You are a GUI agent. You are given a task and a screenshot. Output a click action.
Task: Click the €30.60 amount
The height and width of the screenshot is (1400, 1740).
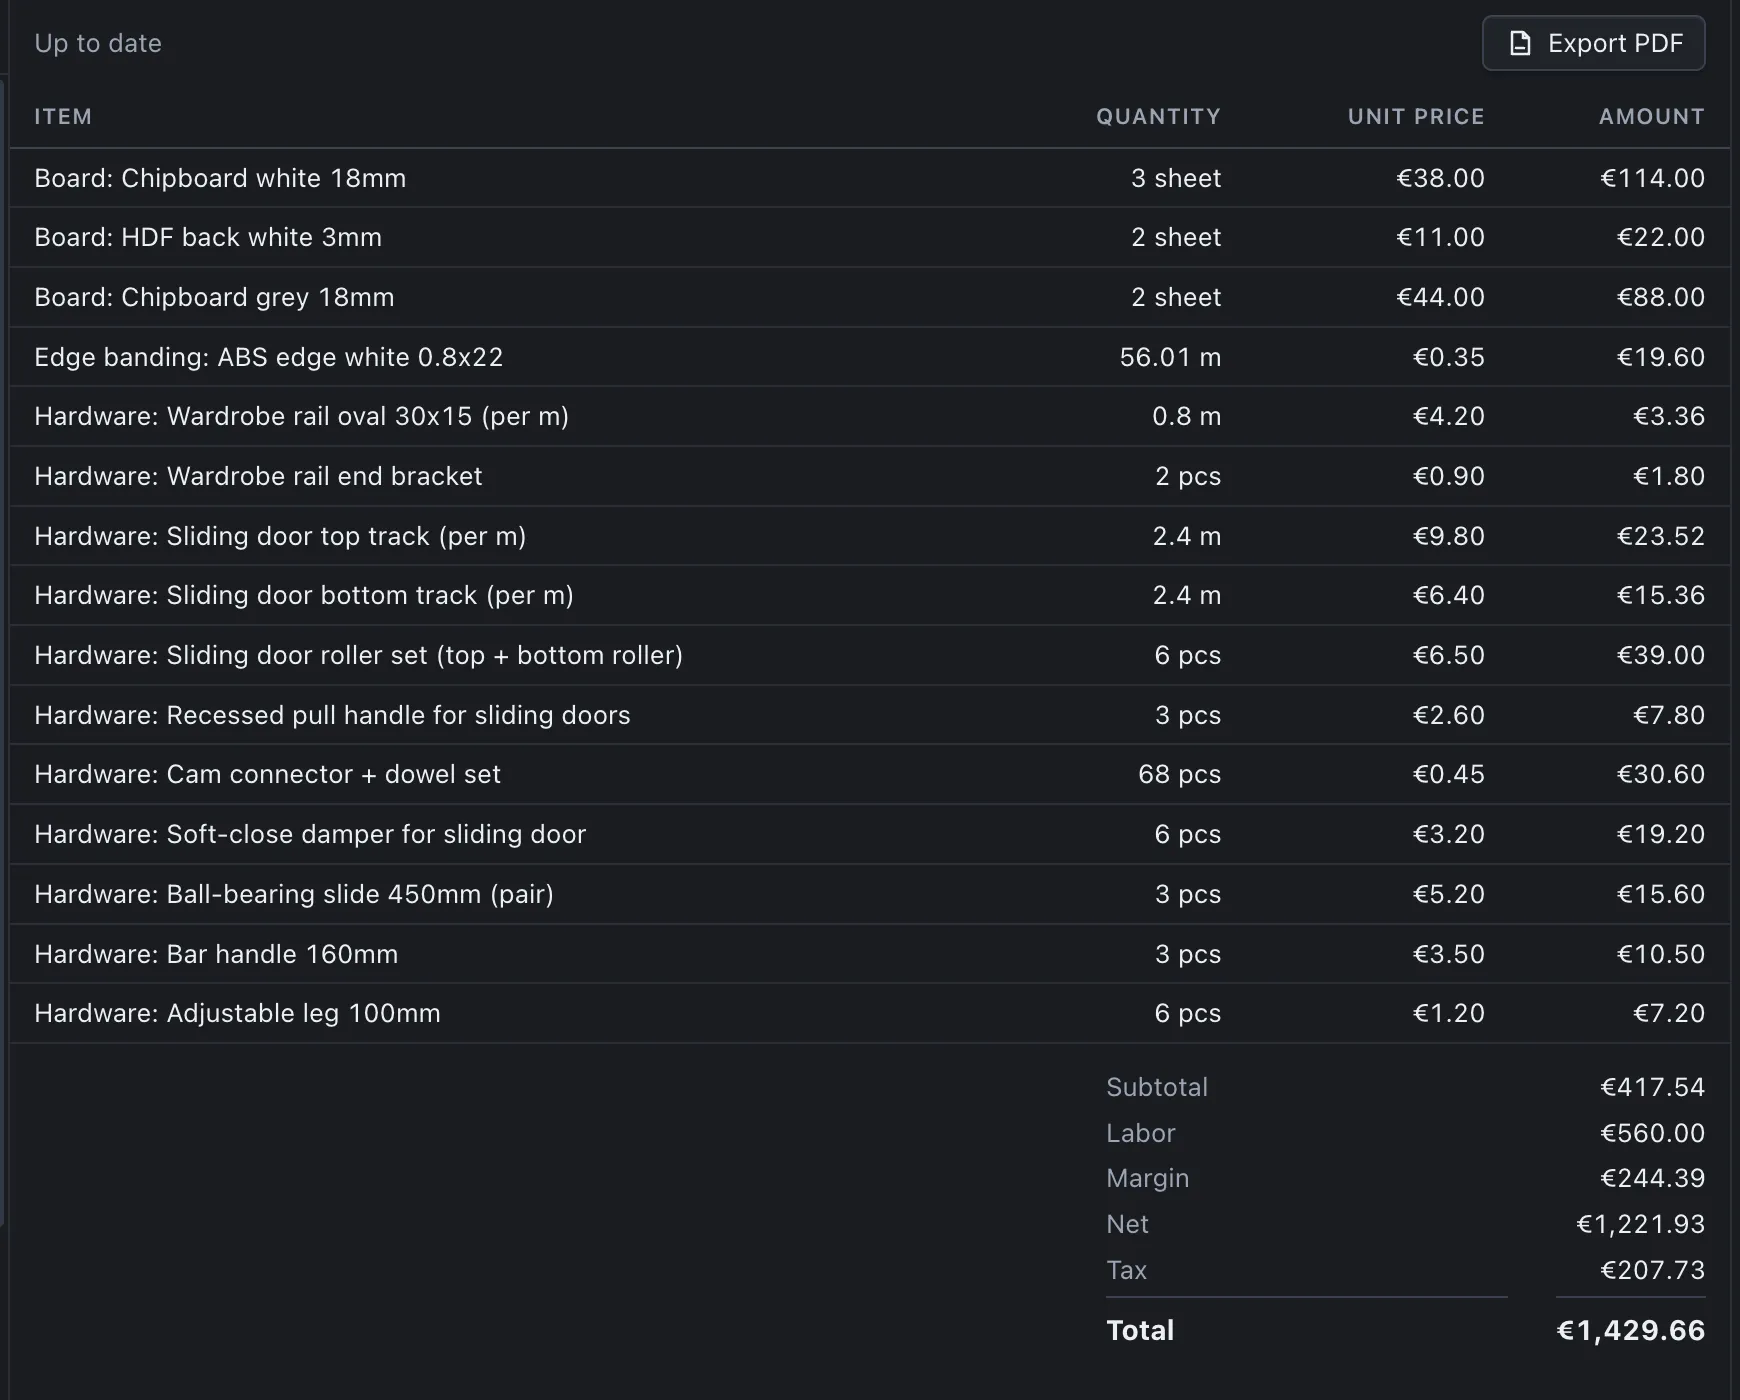tap(1660, 774)
